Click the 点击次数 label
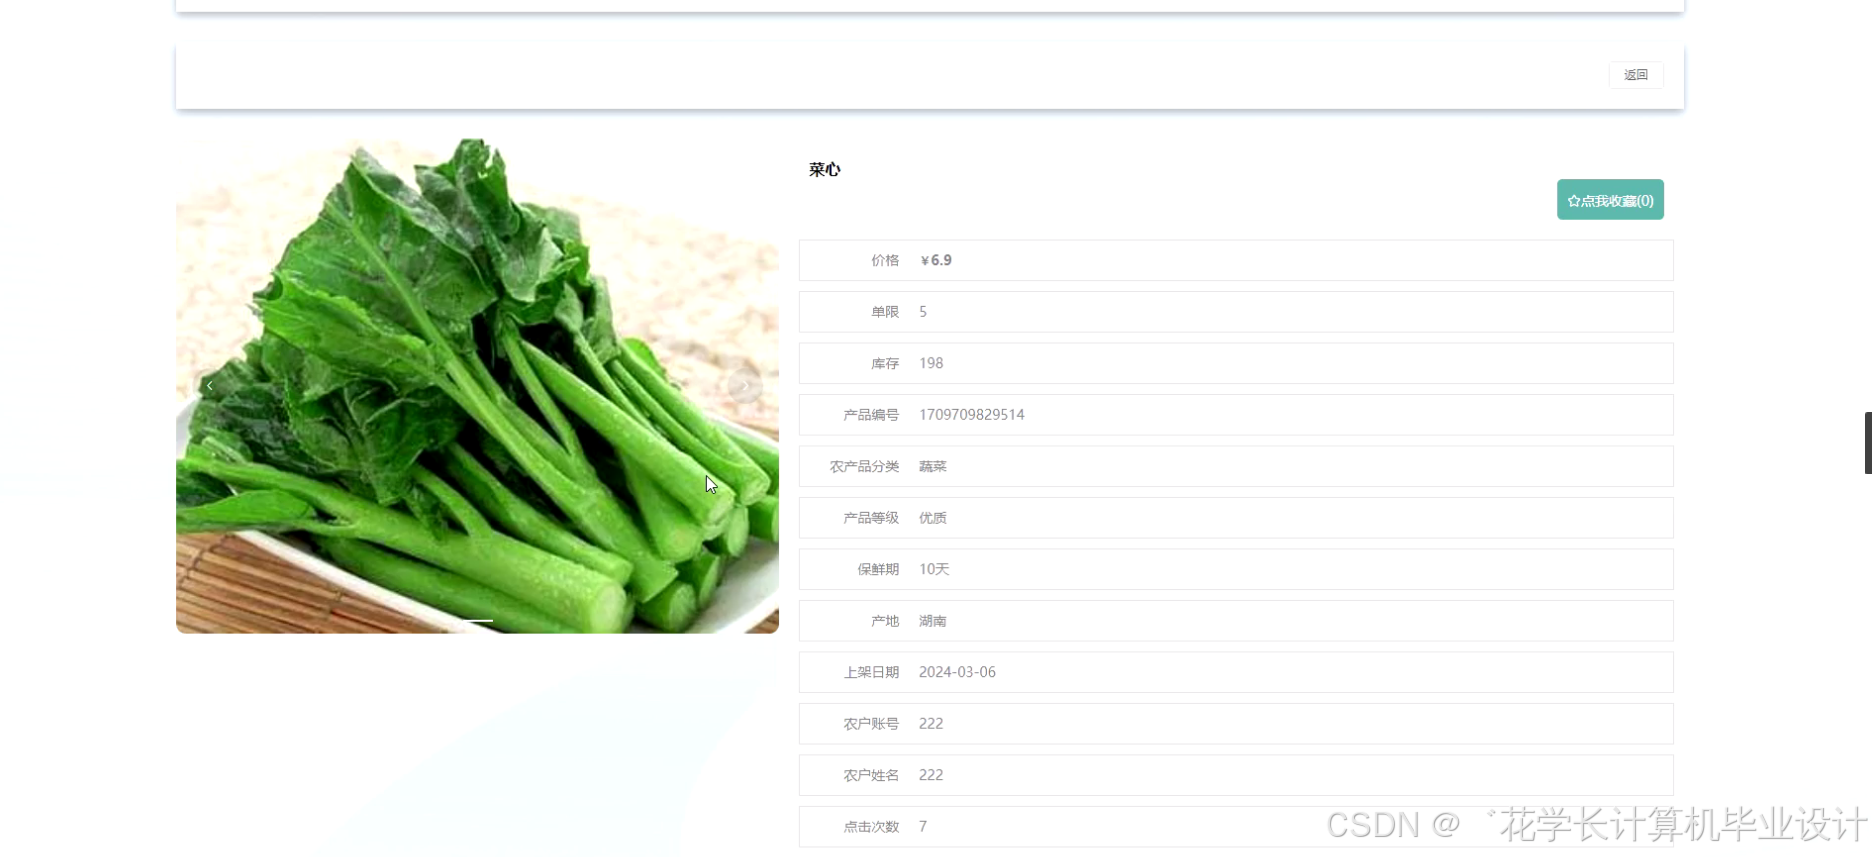 [x=871, y=827]
